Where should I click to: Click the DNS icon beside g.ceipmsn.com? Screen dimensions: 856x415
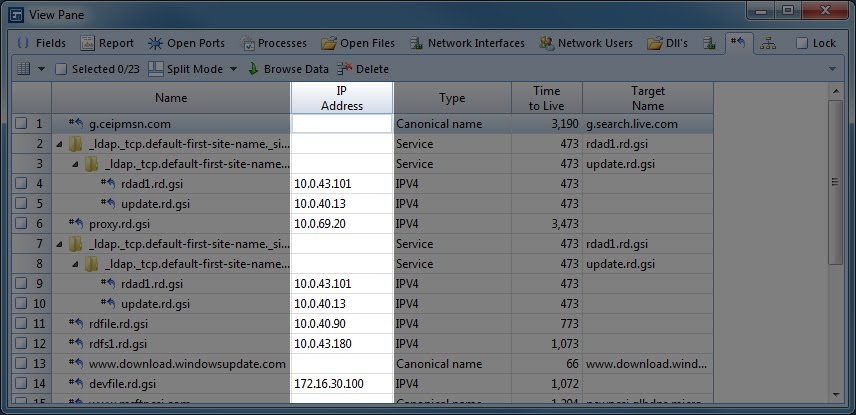76,123
